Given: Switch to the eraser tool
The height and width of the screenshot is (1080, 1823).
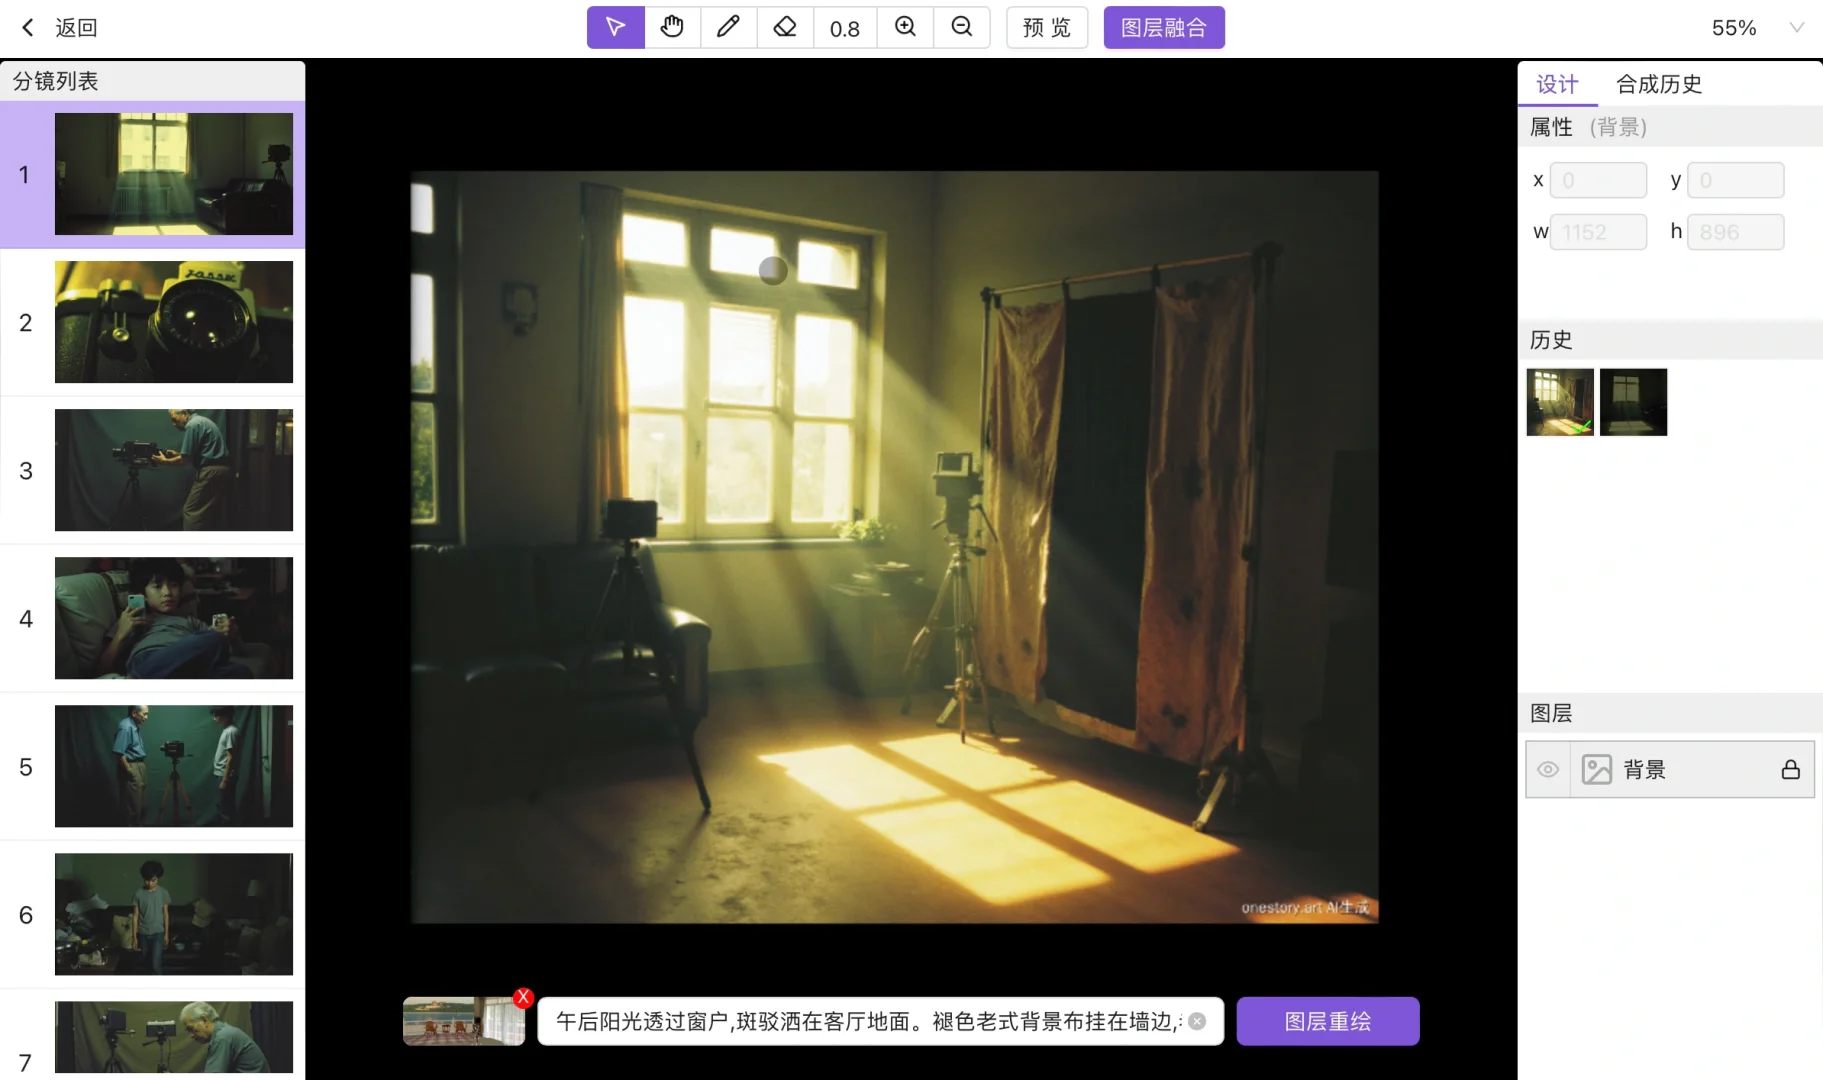Looking at the screenshot, I should (x=784, y=27).
